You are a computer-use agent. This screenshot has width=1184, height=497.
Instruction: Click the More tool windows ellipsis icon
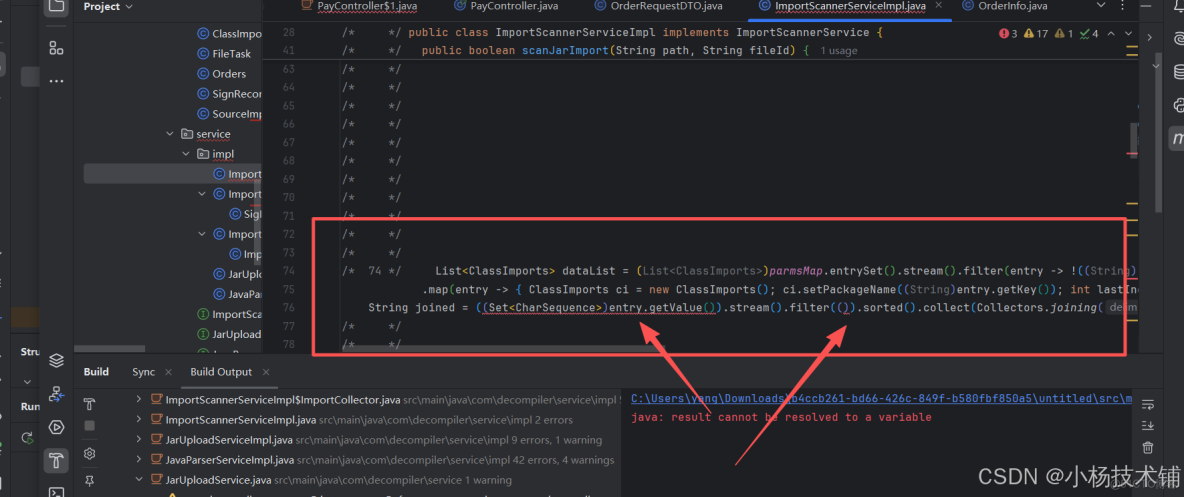tap(56, 81)
